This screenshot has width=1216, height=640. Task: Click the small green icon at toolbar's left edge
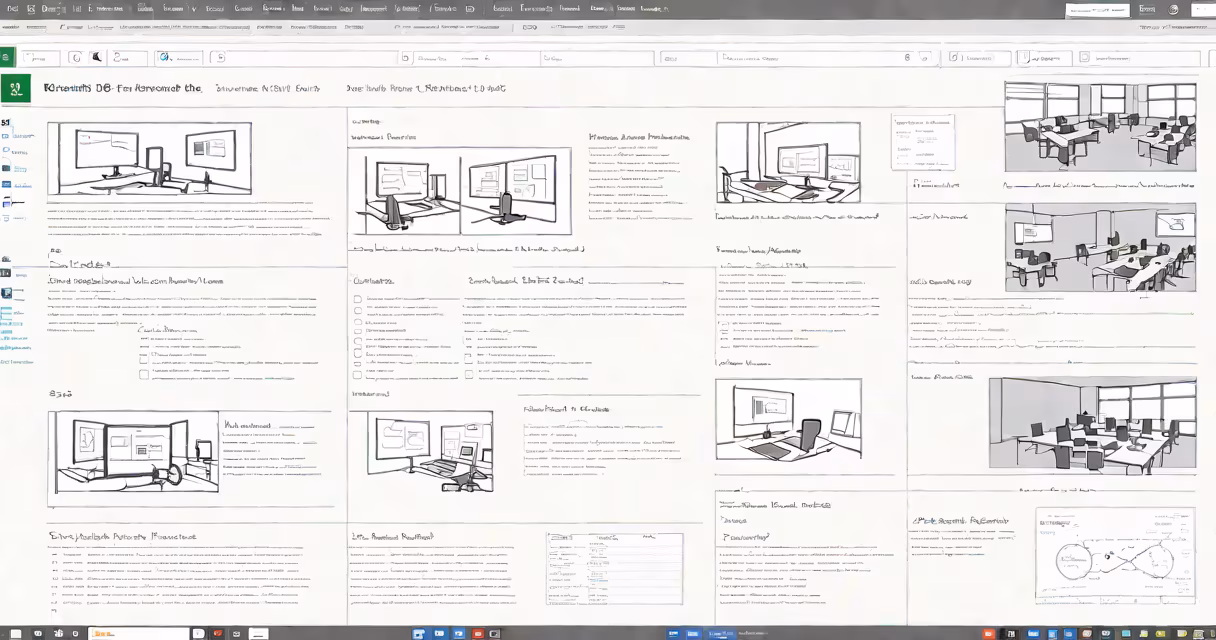(x=7, y=58)
